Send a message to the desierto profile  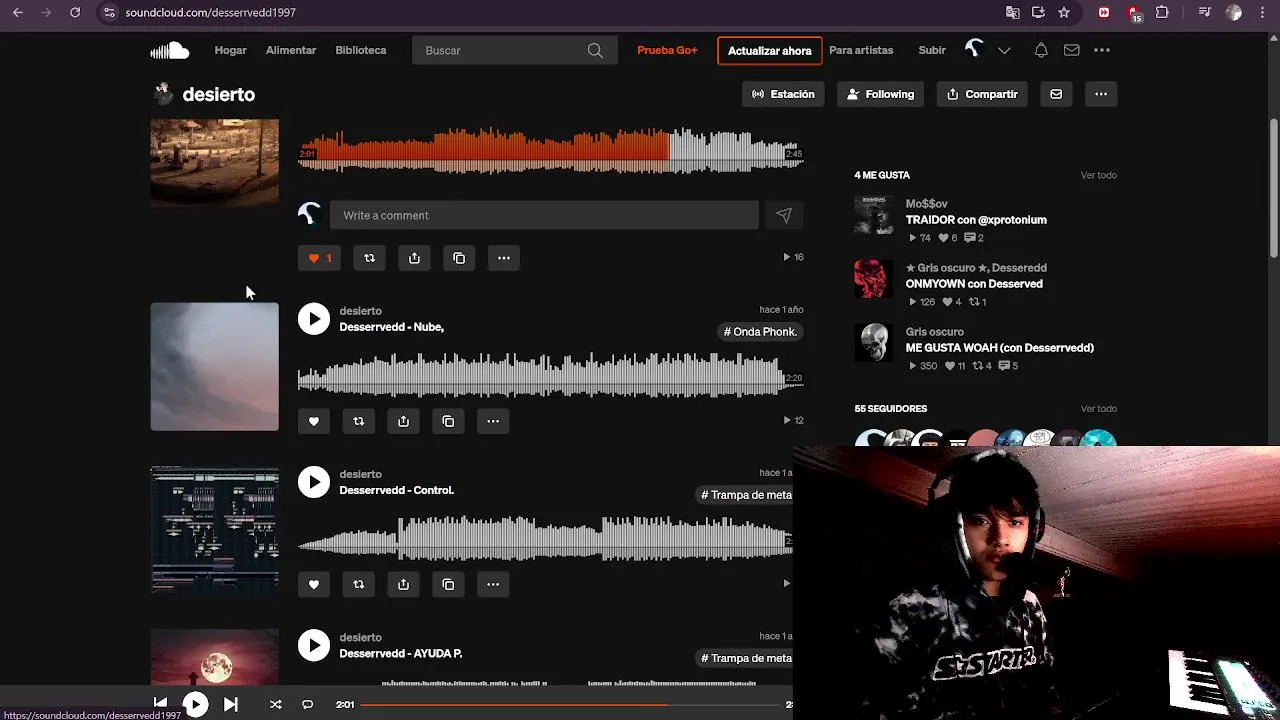tap(1056, 94)
